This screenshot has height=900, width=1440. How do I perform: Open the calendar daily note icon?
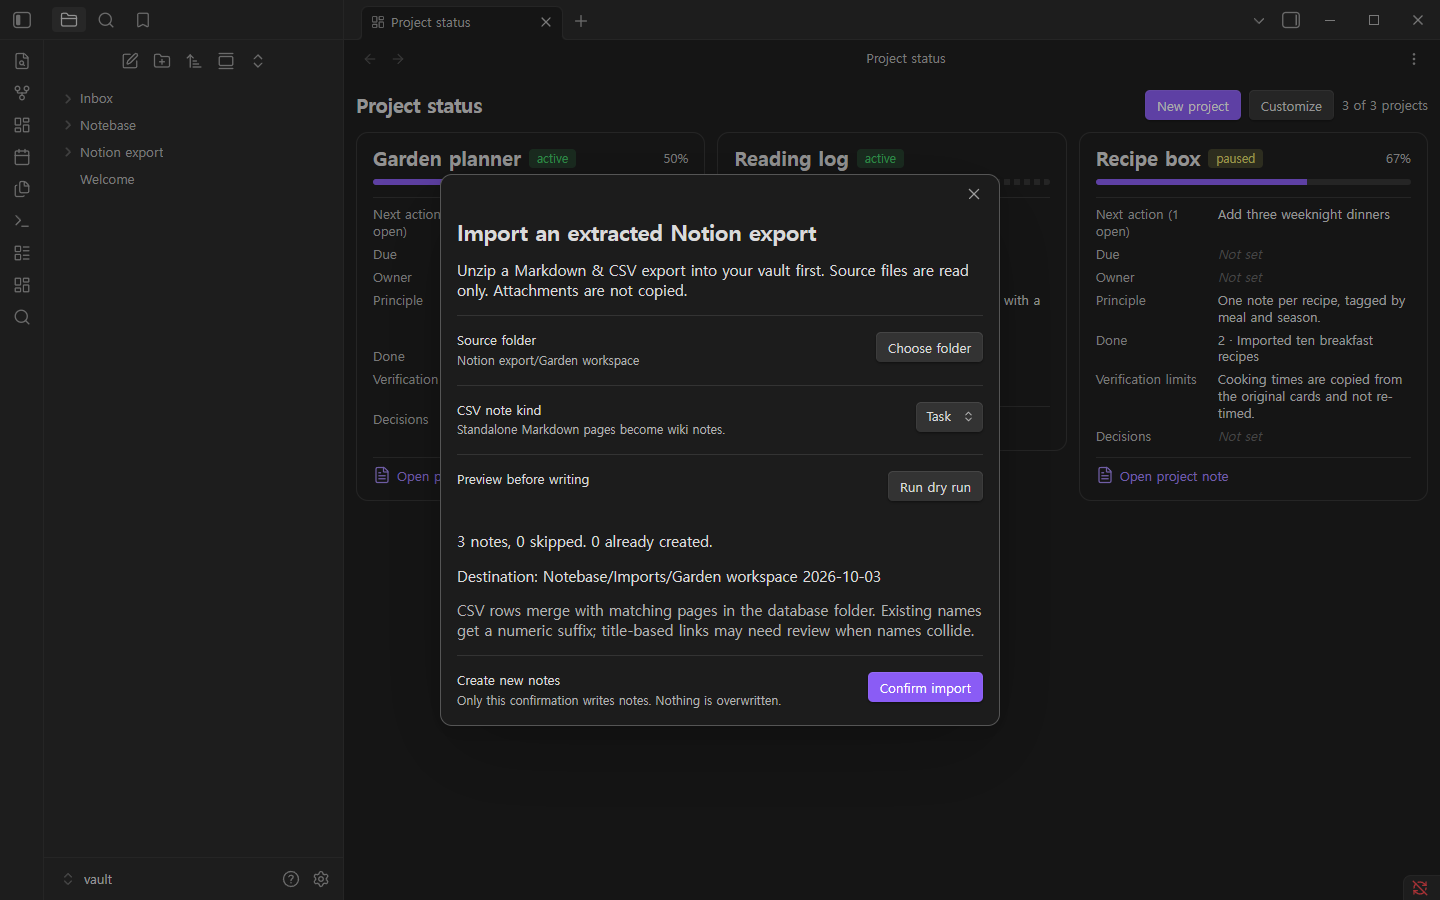click(x=22, y=157)
